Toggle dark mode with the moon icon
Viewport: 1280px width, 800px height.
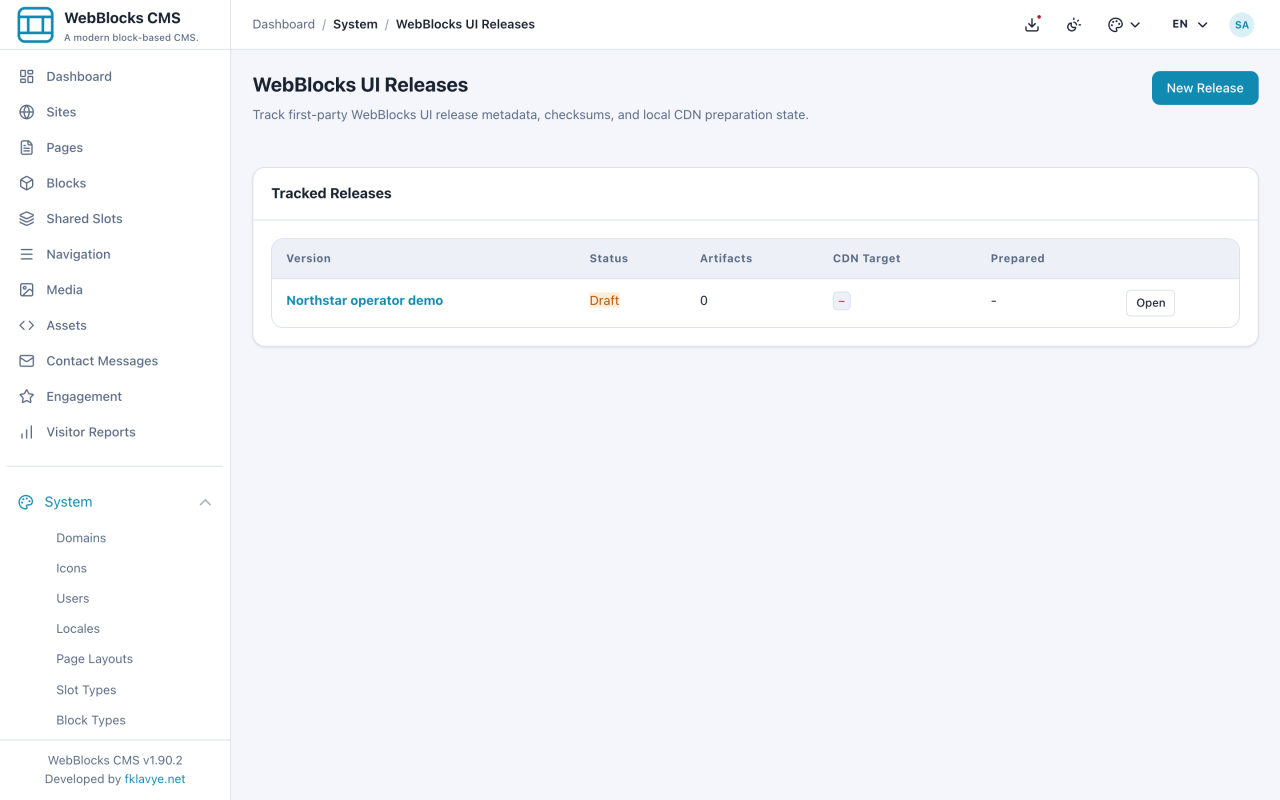(x=1074, y=24)
